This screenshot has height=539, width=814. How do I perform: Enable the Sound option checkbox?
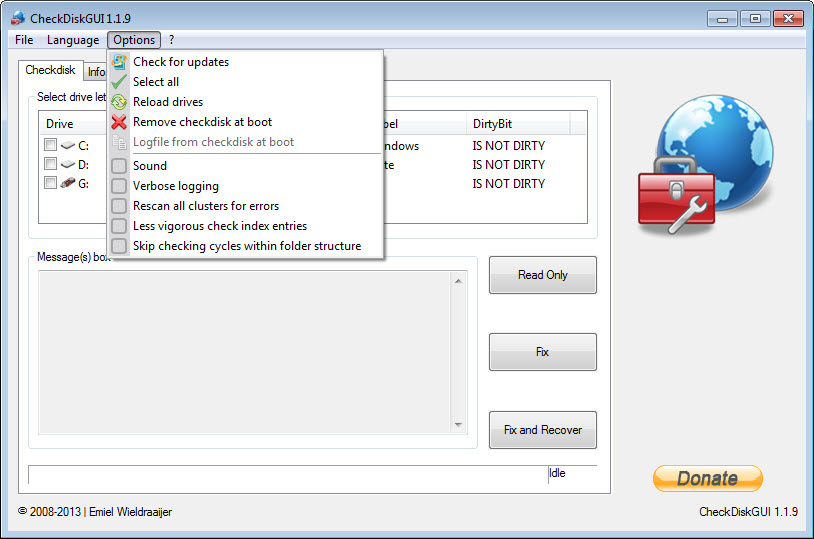pyautogui.click(x=119, y=166)
